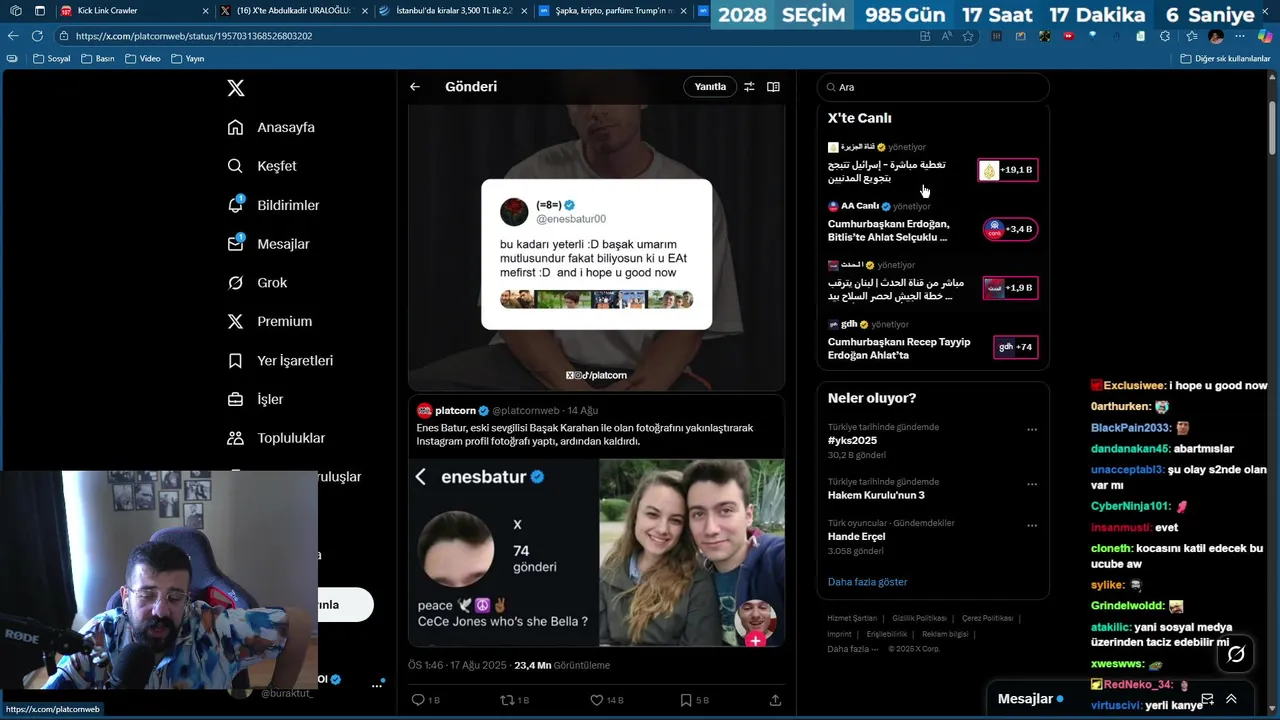Viewport: 1280px width, 720px height.
Task: Click the Ara search field
Action: click(933, 87)
